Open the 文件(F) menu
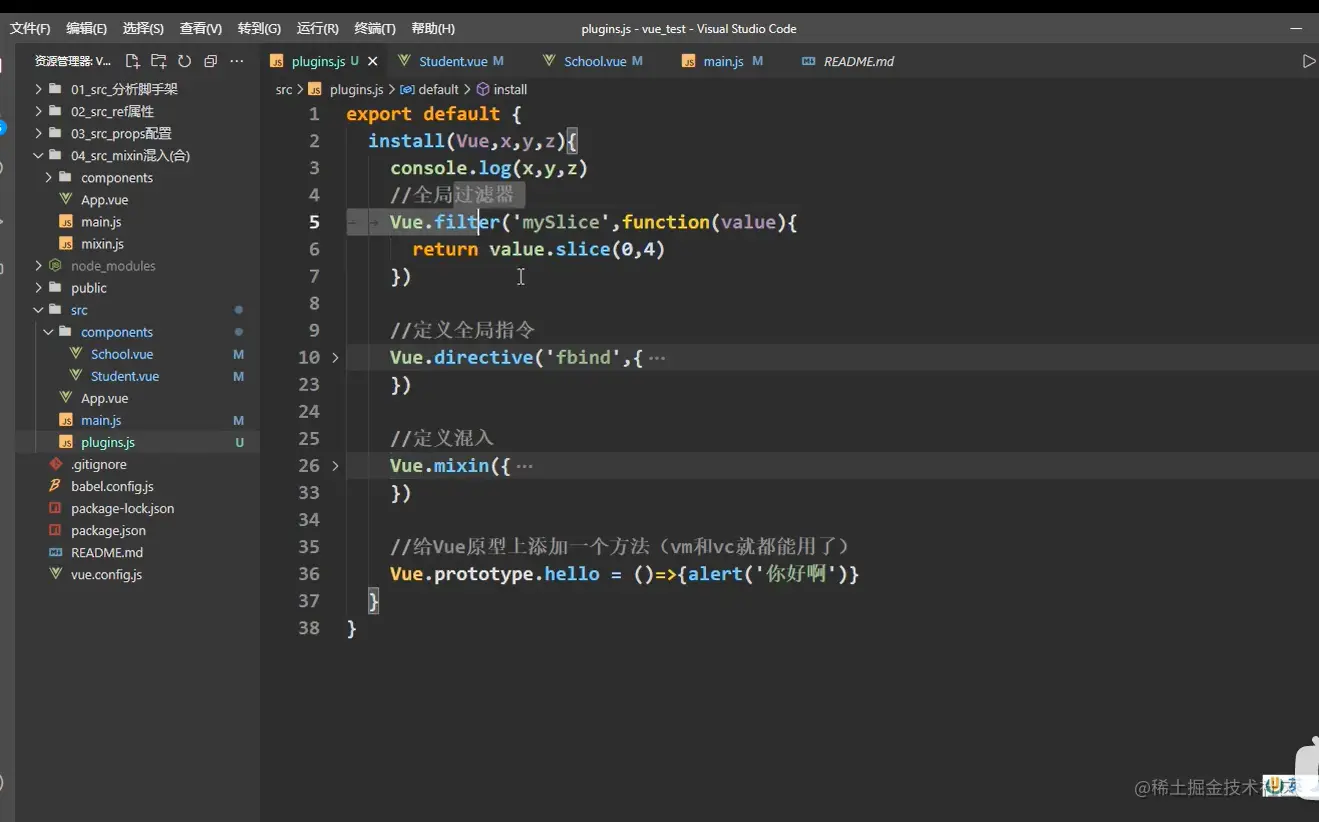1319x822 pixels. coord(30,28)
